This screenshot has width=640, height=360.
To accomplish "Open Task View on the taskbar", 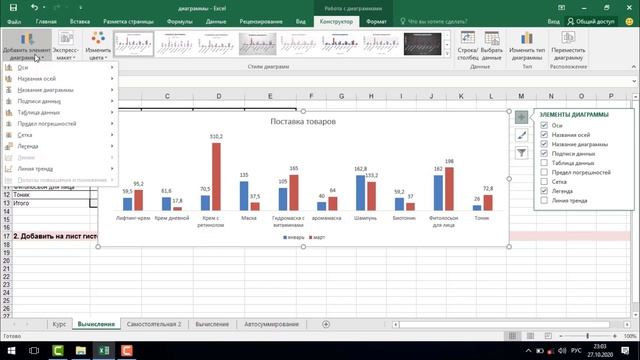I will (34, 351).
